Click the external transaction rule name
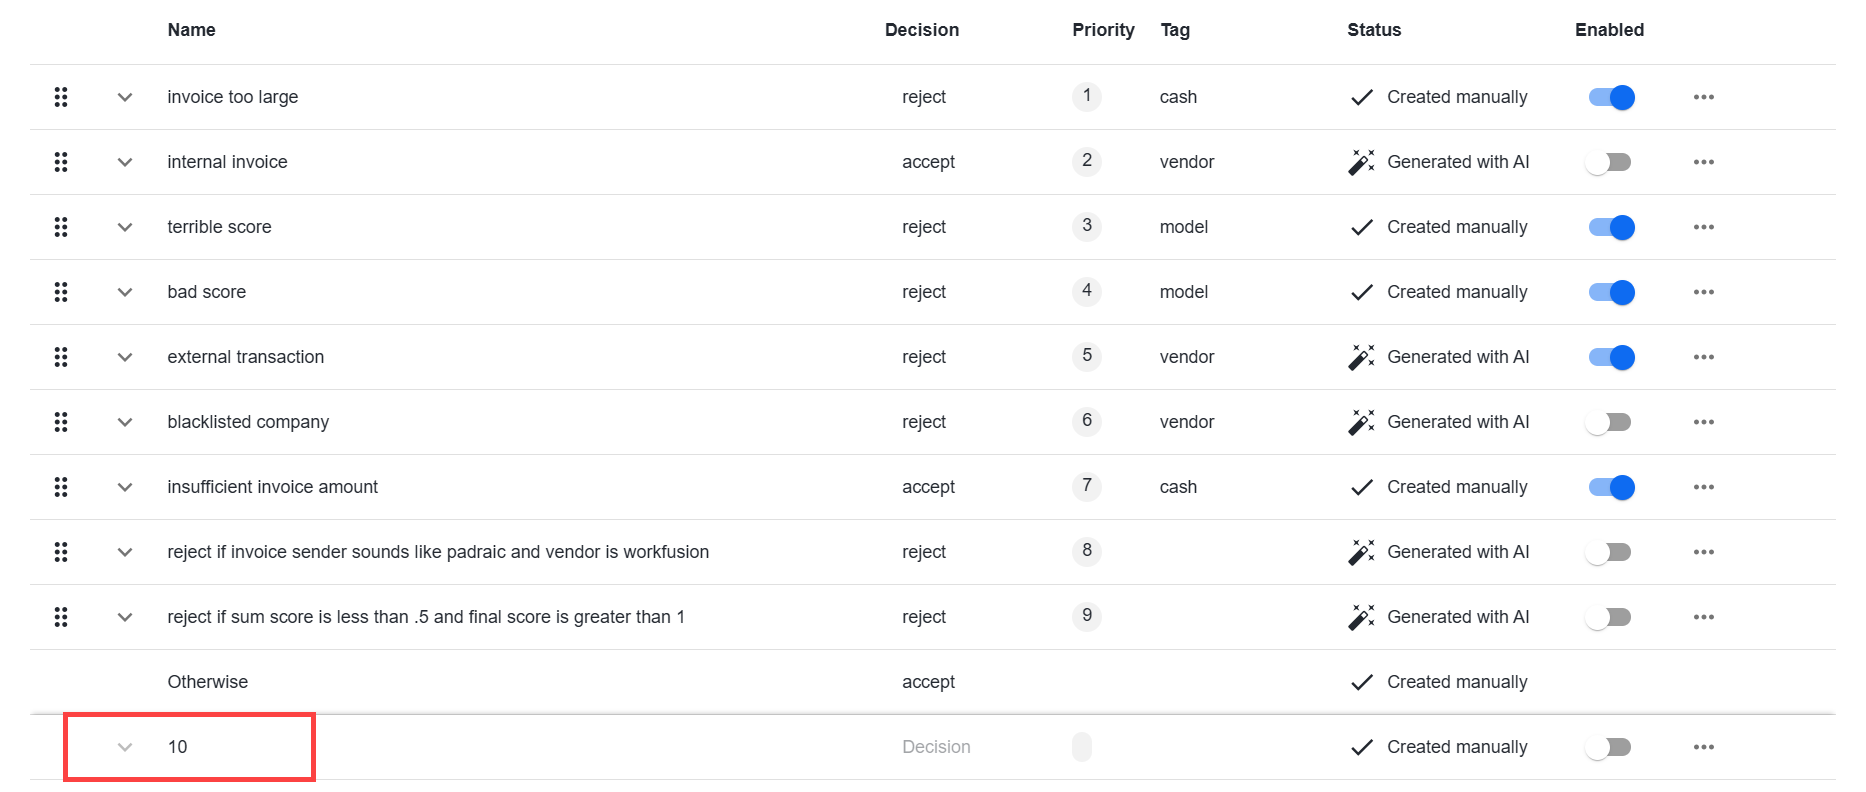The image size is (1866, 792). [x=246, y=357]
